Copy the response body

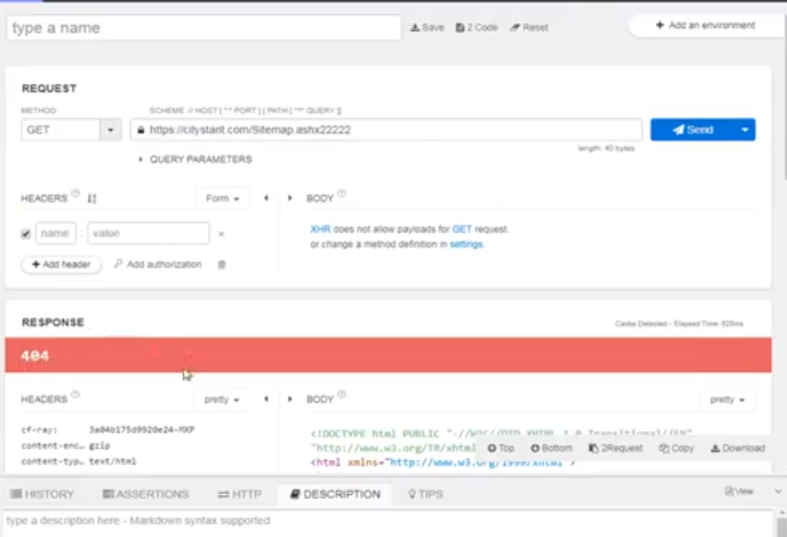coord(677,448)
